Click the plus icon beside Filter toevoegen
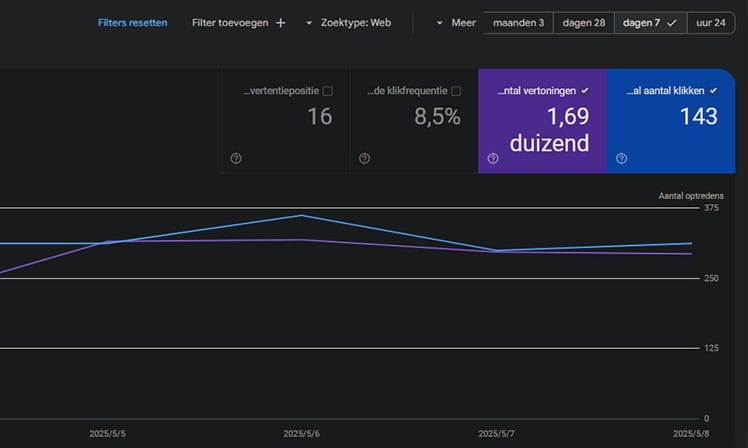The width and height of the screenshot is (748, 448). (x=281, y=23)
